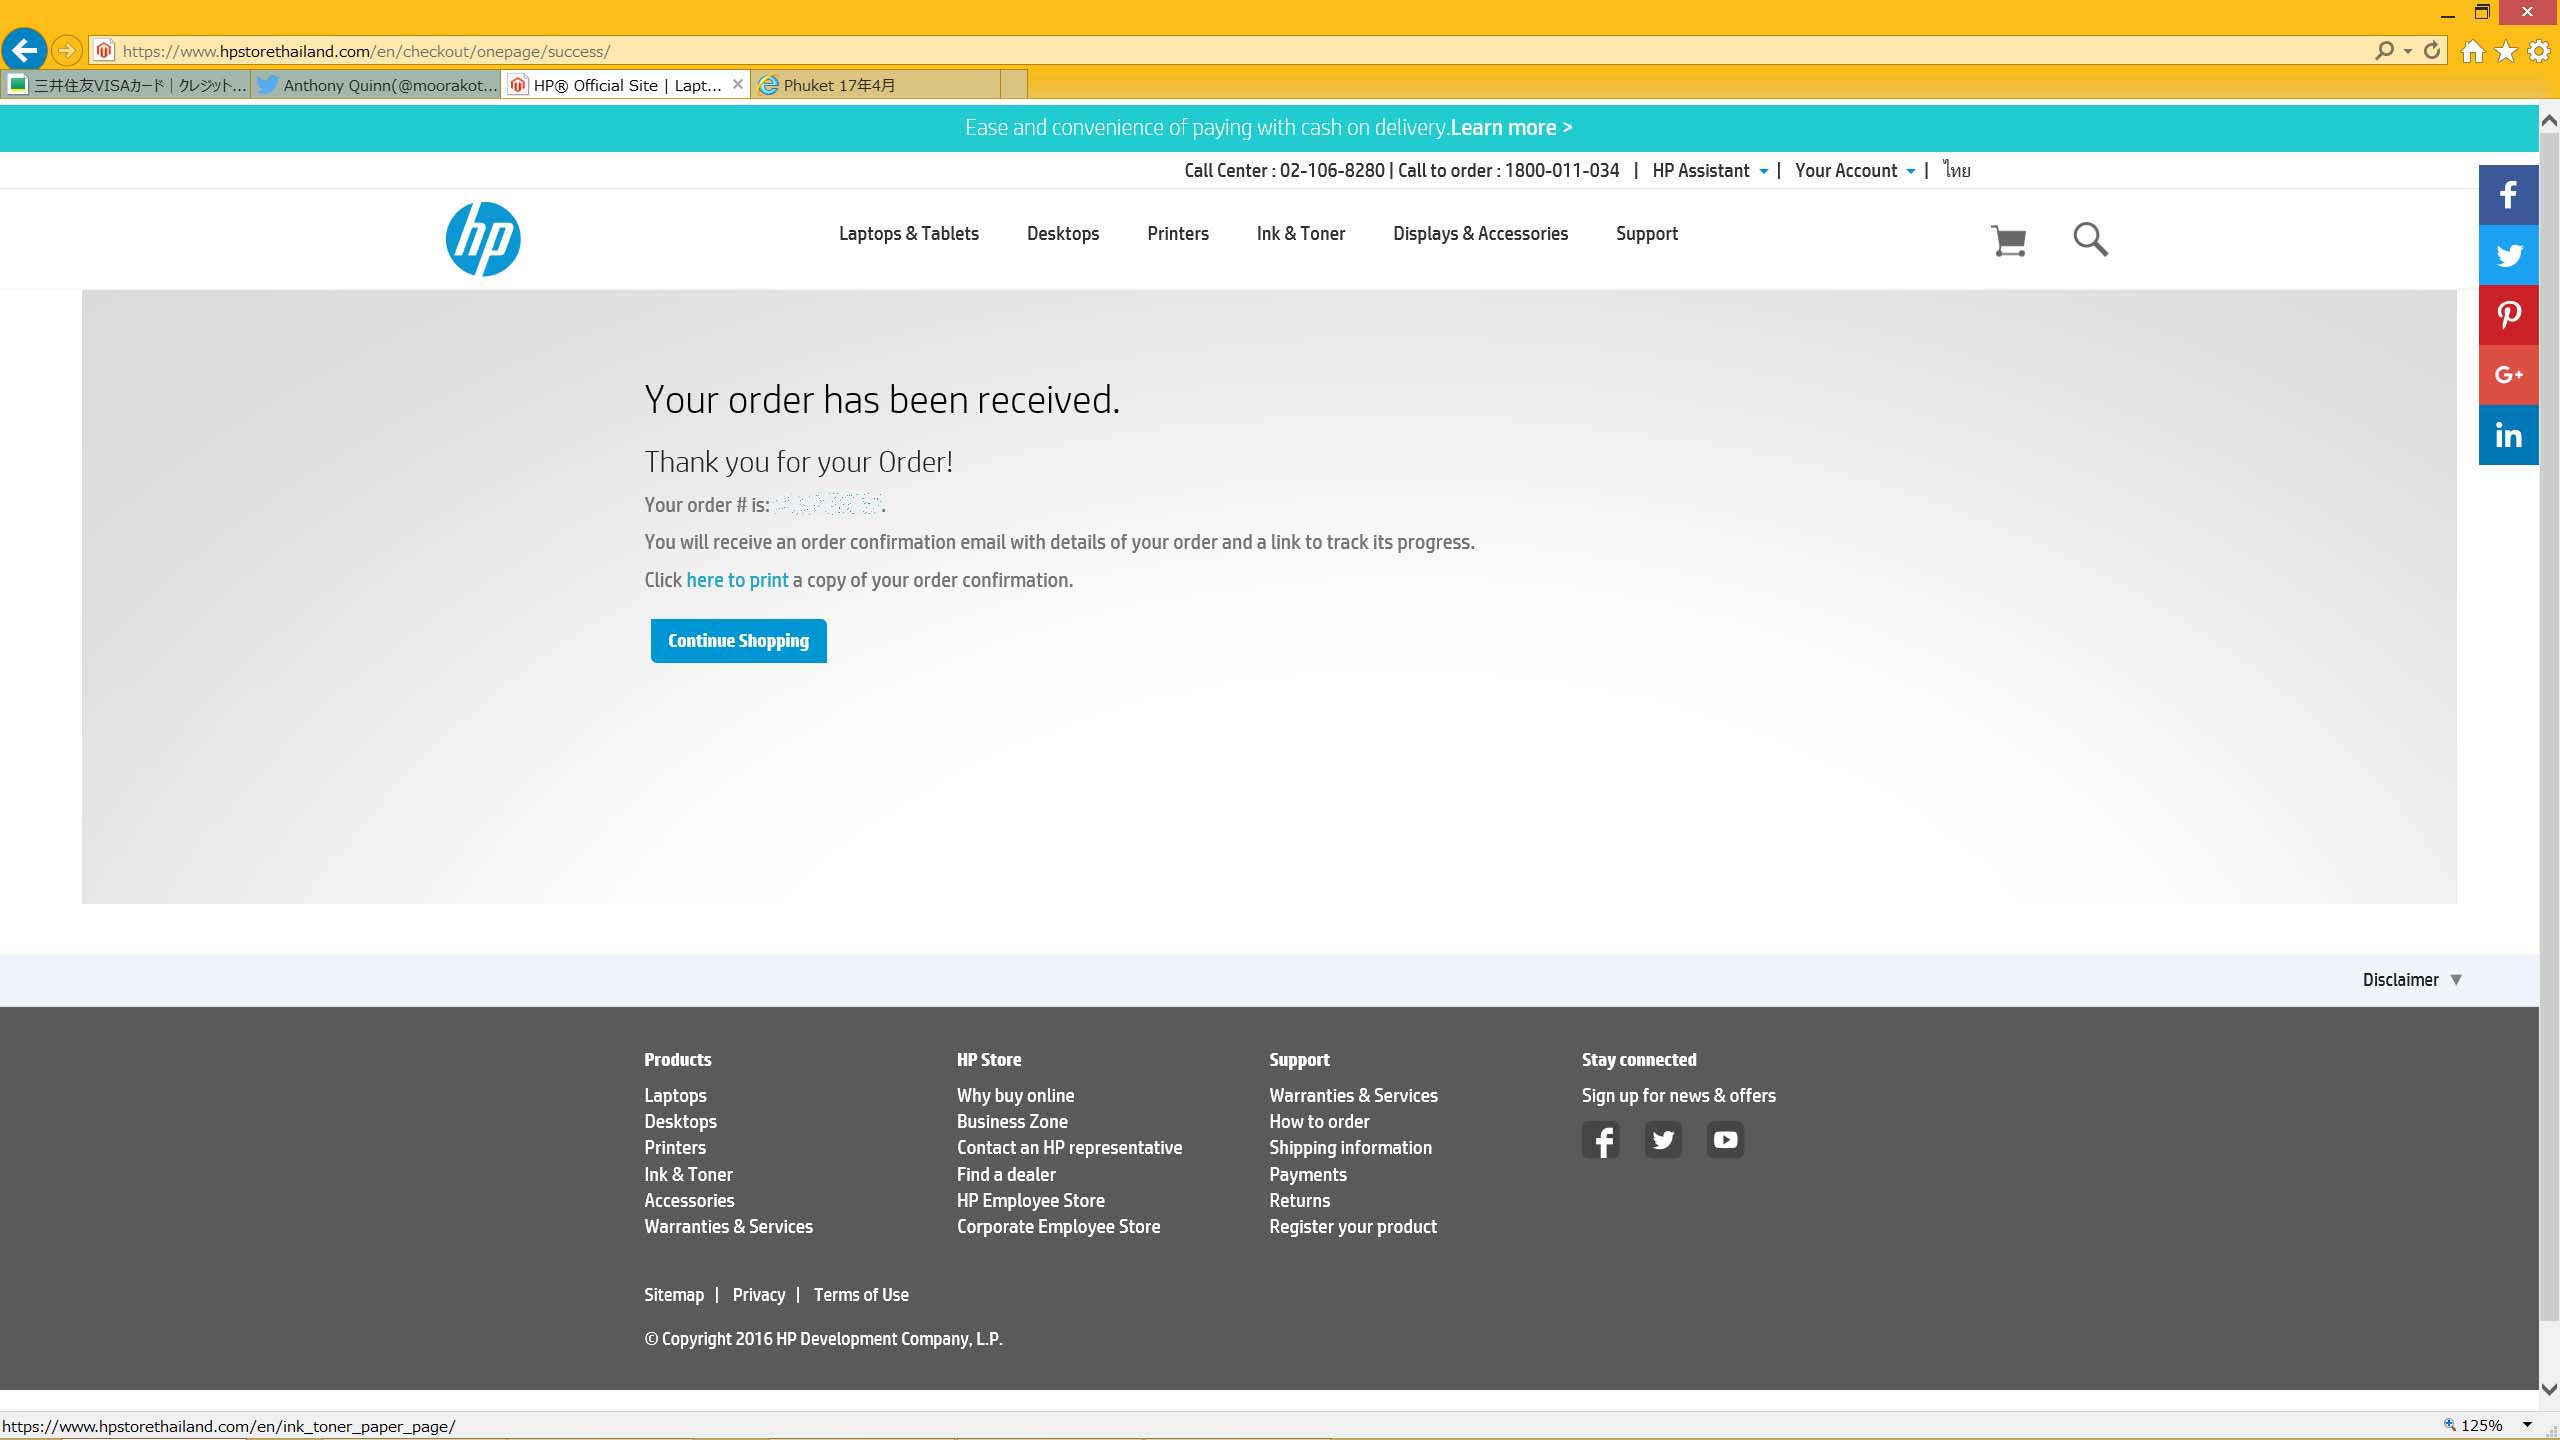
Task: Open favorites star icon
Action: pyautogui.click(x=2505, y=51)
